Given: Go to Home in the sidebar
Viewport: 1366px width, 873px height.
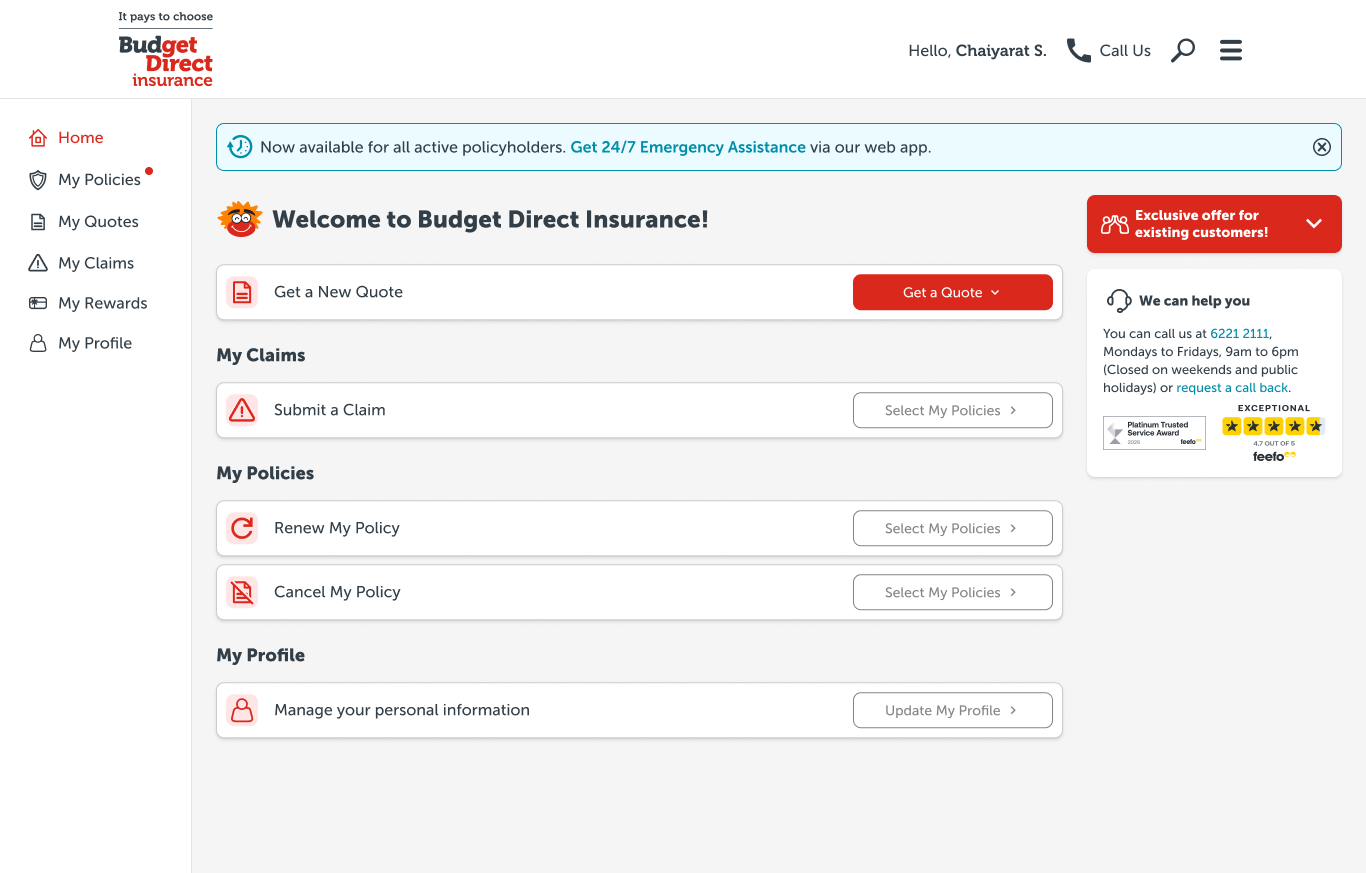Looking at the screenshot, I should [x=81, y=138].
